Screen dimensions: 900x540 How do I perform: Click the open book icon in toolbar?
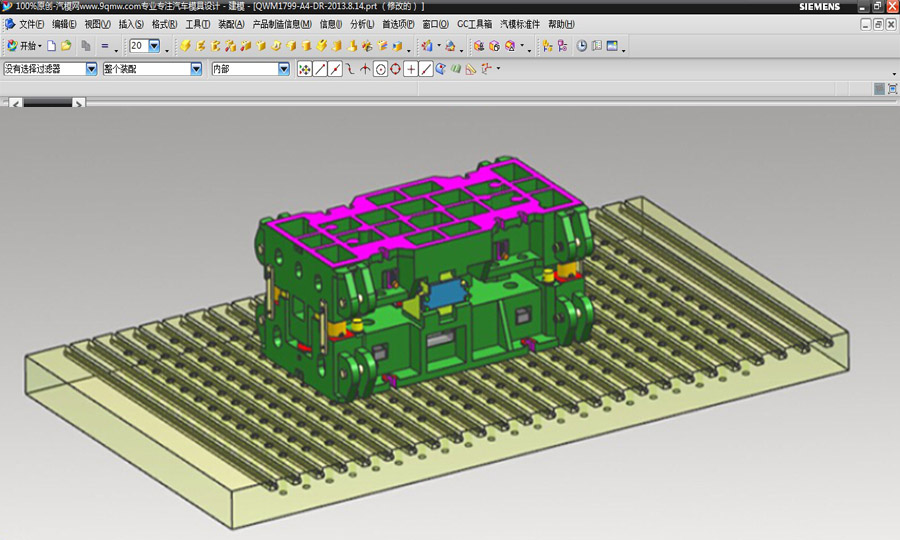pos(597,46)
